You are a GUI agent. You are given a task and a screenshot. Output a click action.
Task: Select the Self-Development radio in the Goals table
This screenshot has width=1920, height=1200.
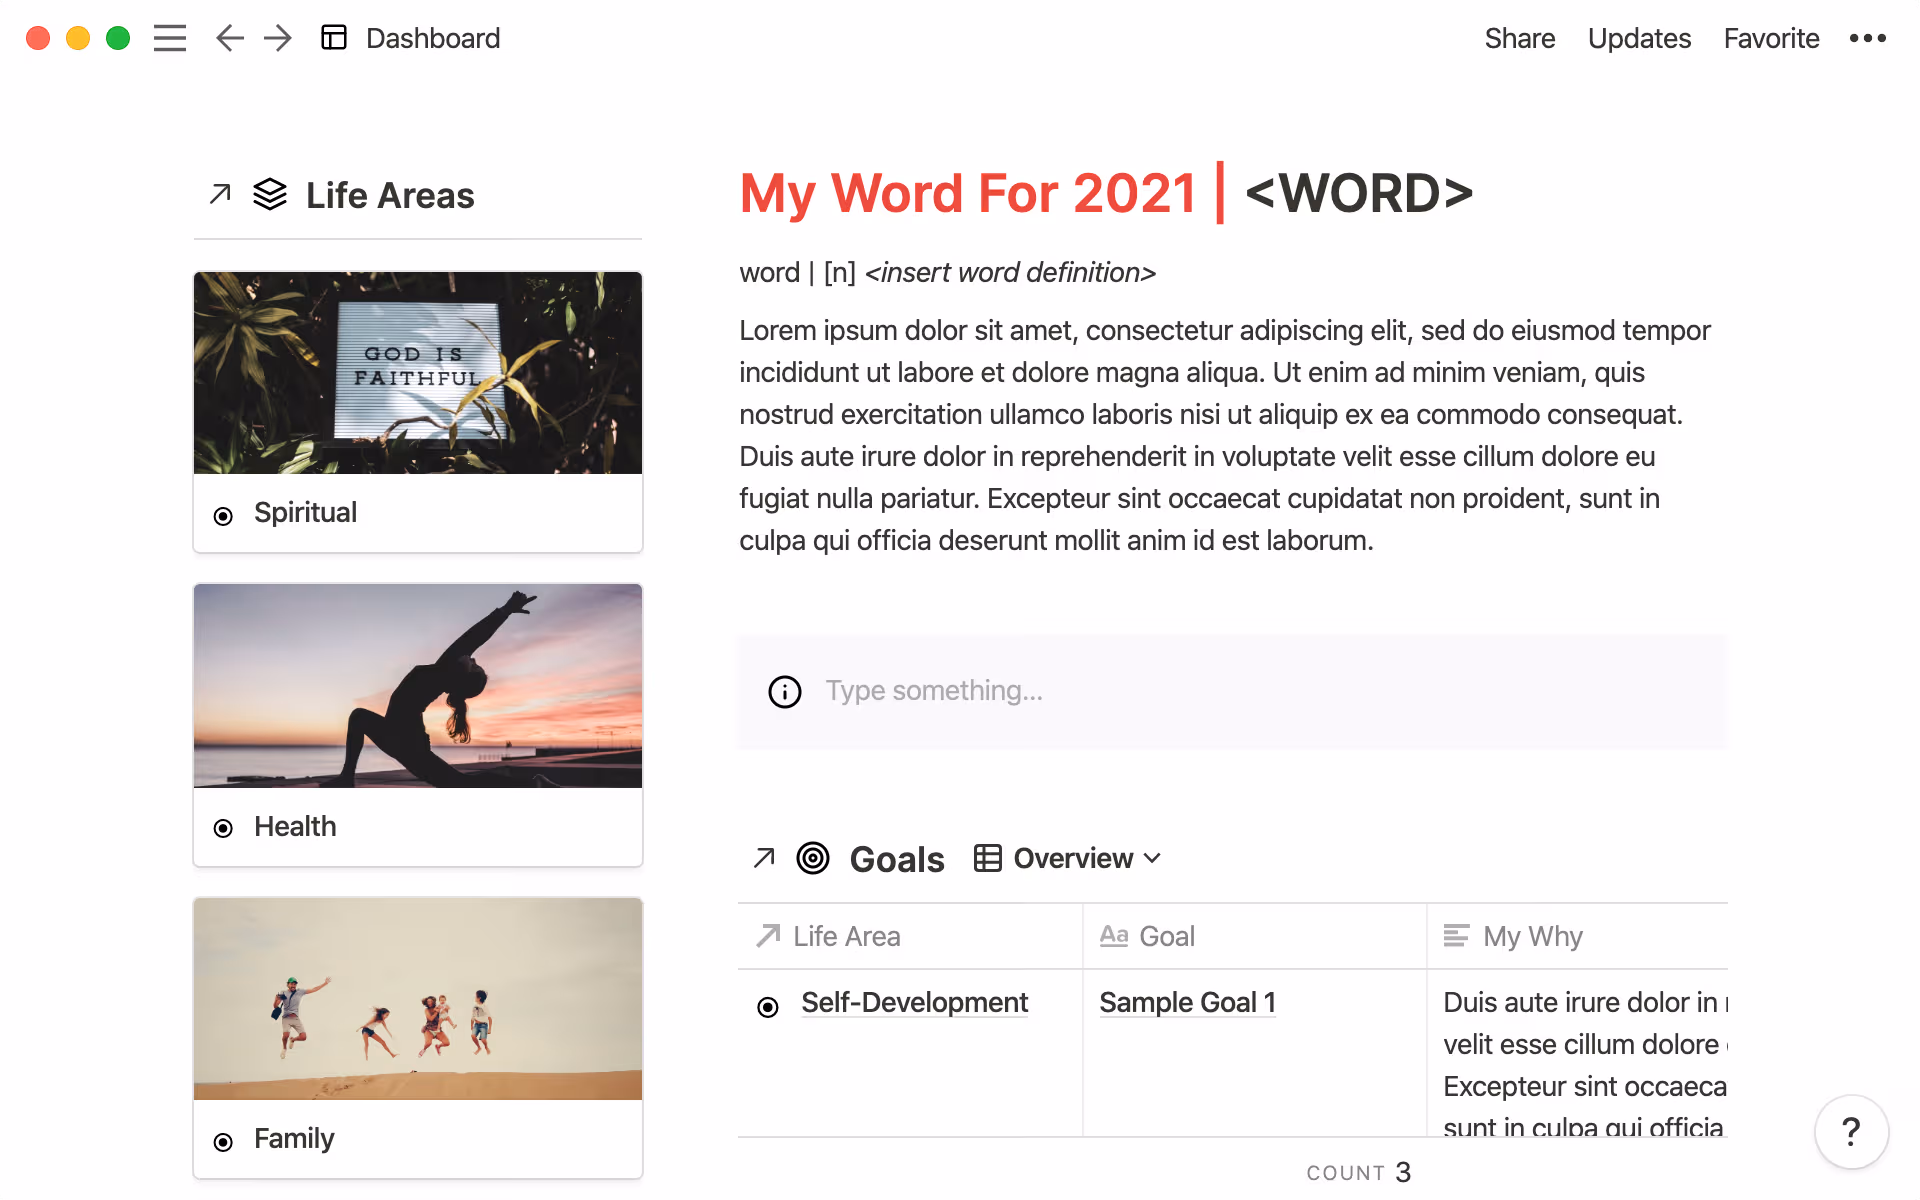point(767,1005)
